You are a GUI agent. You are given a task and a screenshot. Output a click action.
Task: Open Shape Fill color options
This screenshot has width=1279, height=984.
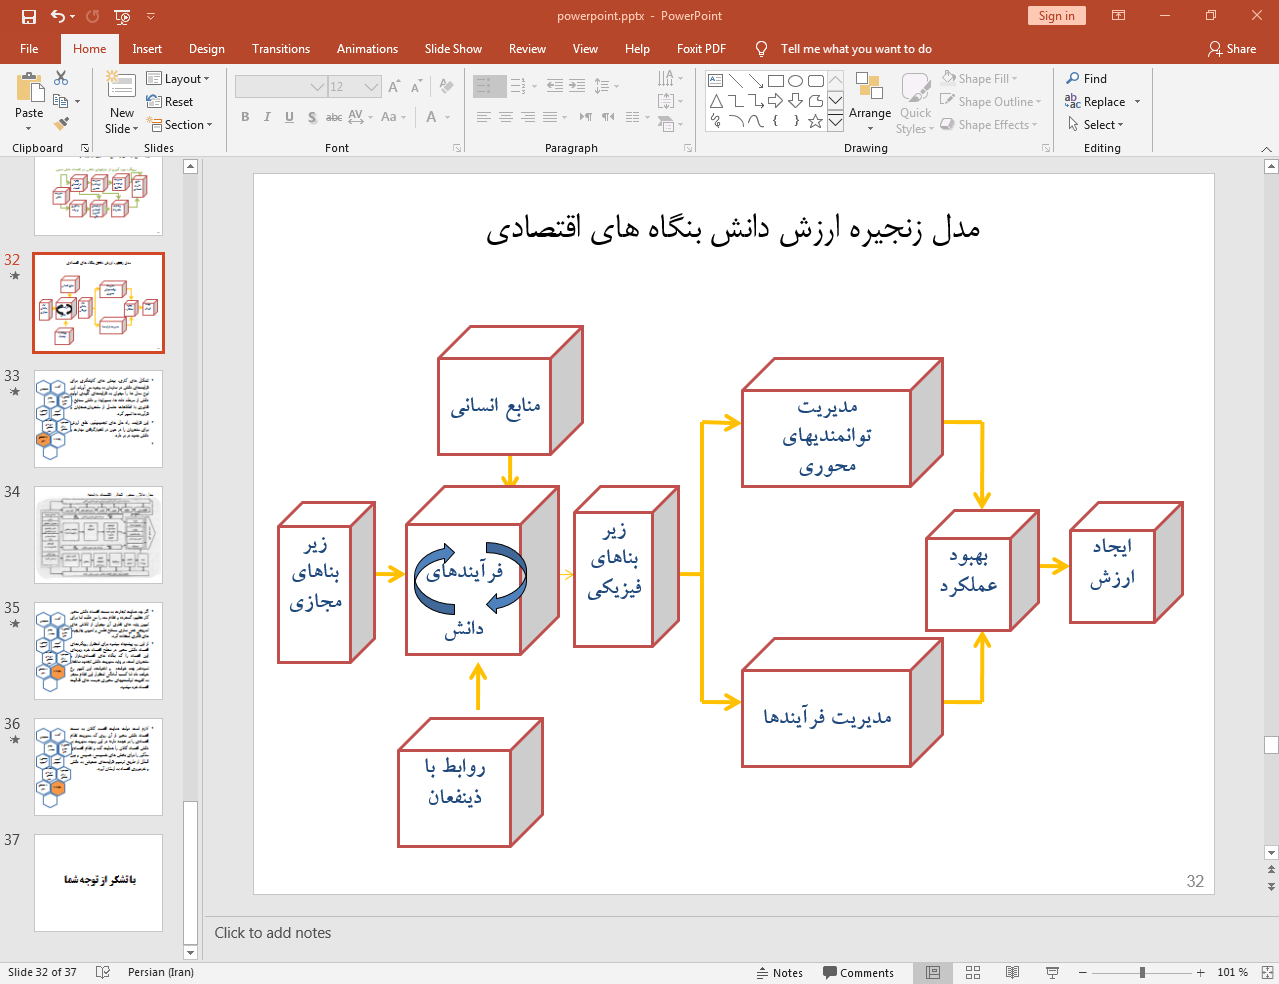pyautogui.click(x=979, y=78)
